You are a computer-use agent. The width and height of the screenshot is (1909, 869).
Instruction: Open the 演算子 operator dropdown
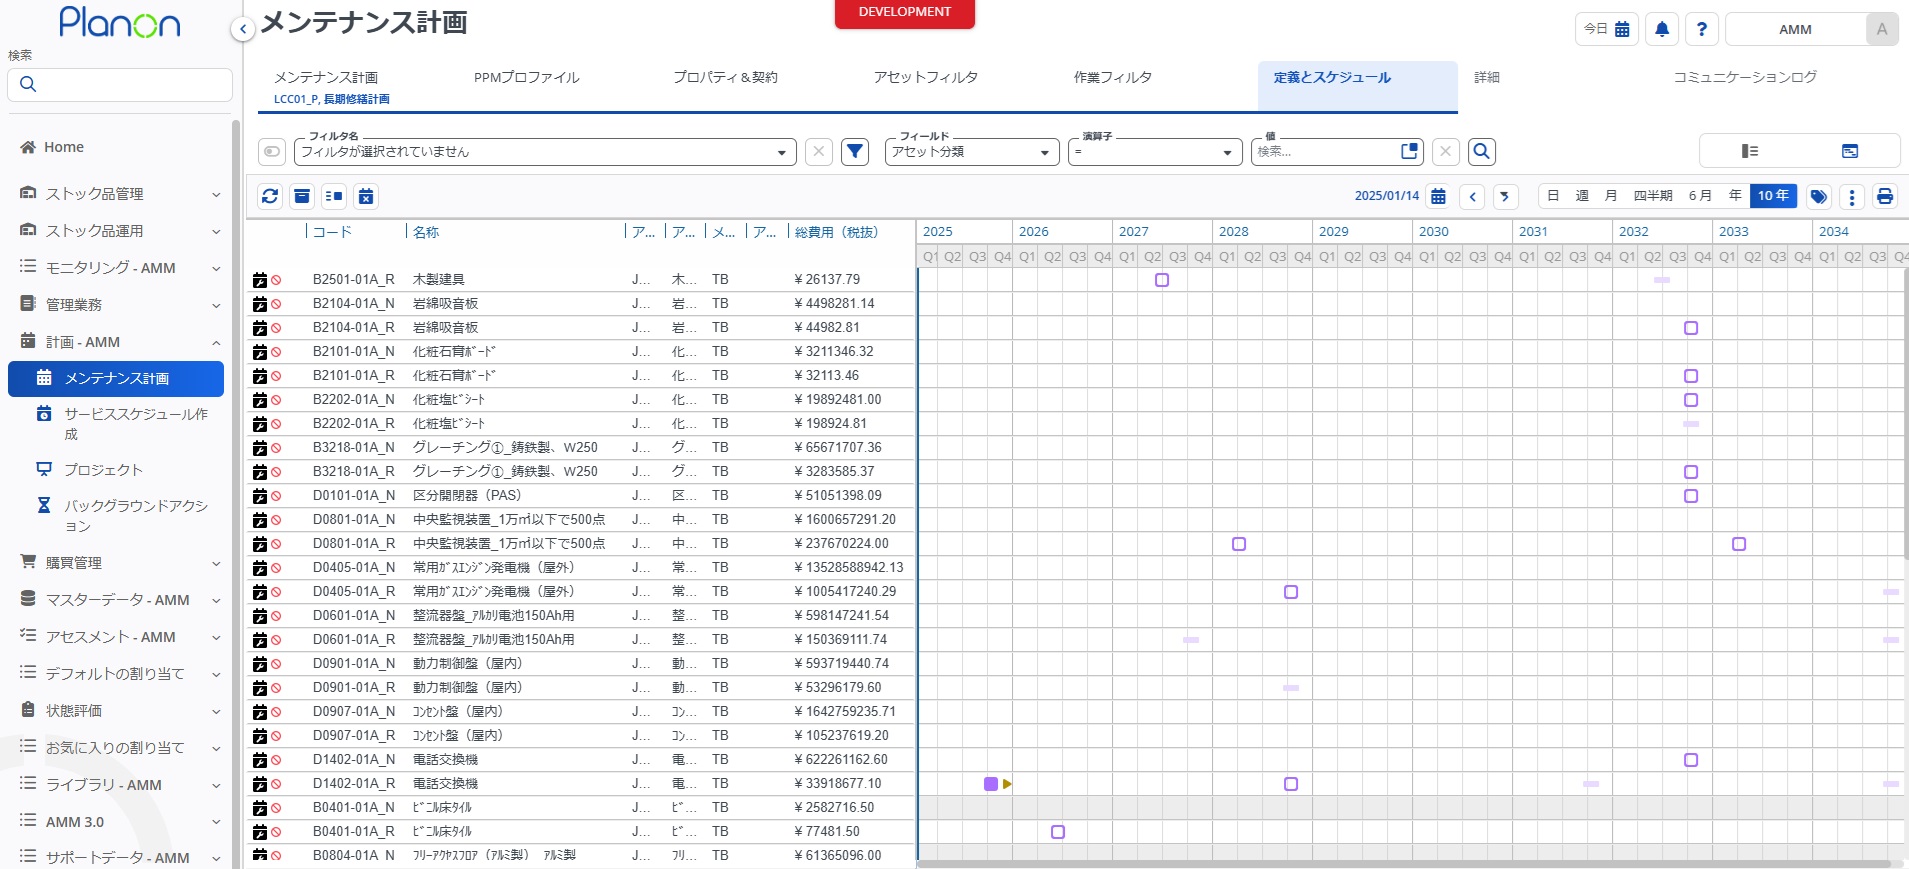1155,152
